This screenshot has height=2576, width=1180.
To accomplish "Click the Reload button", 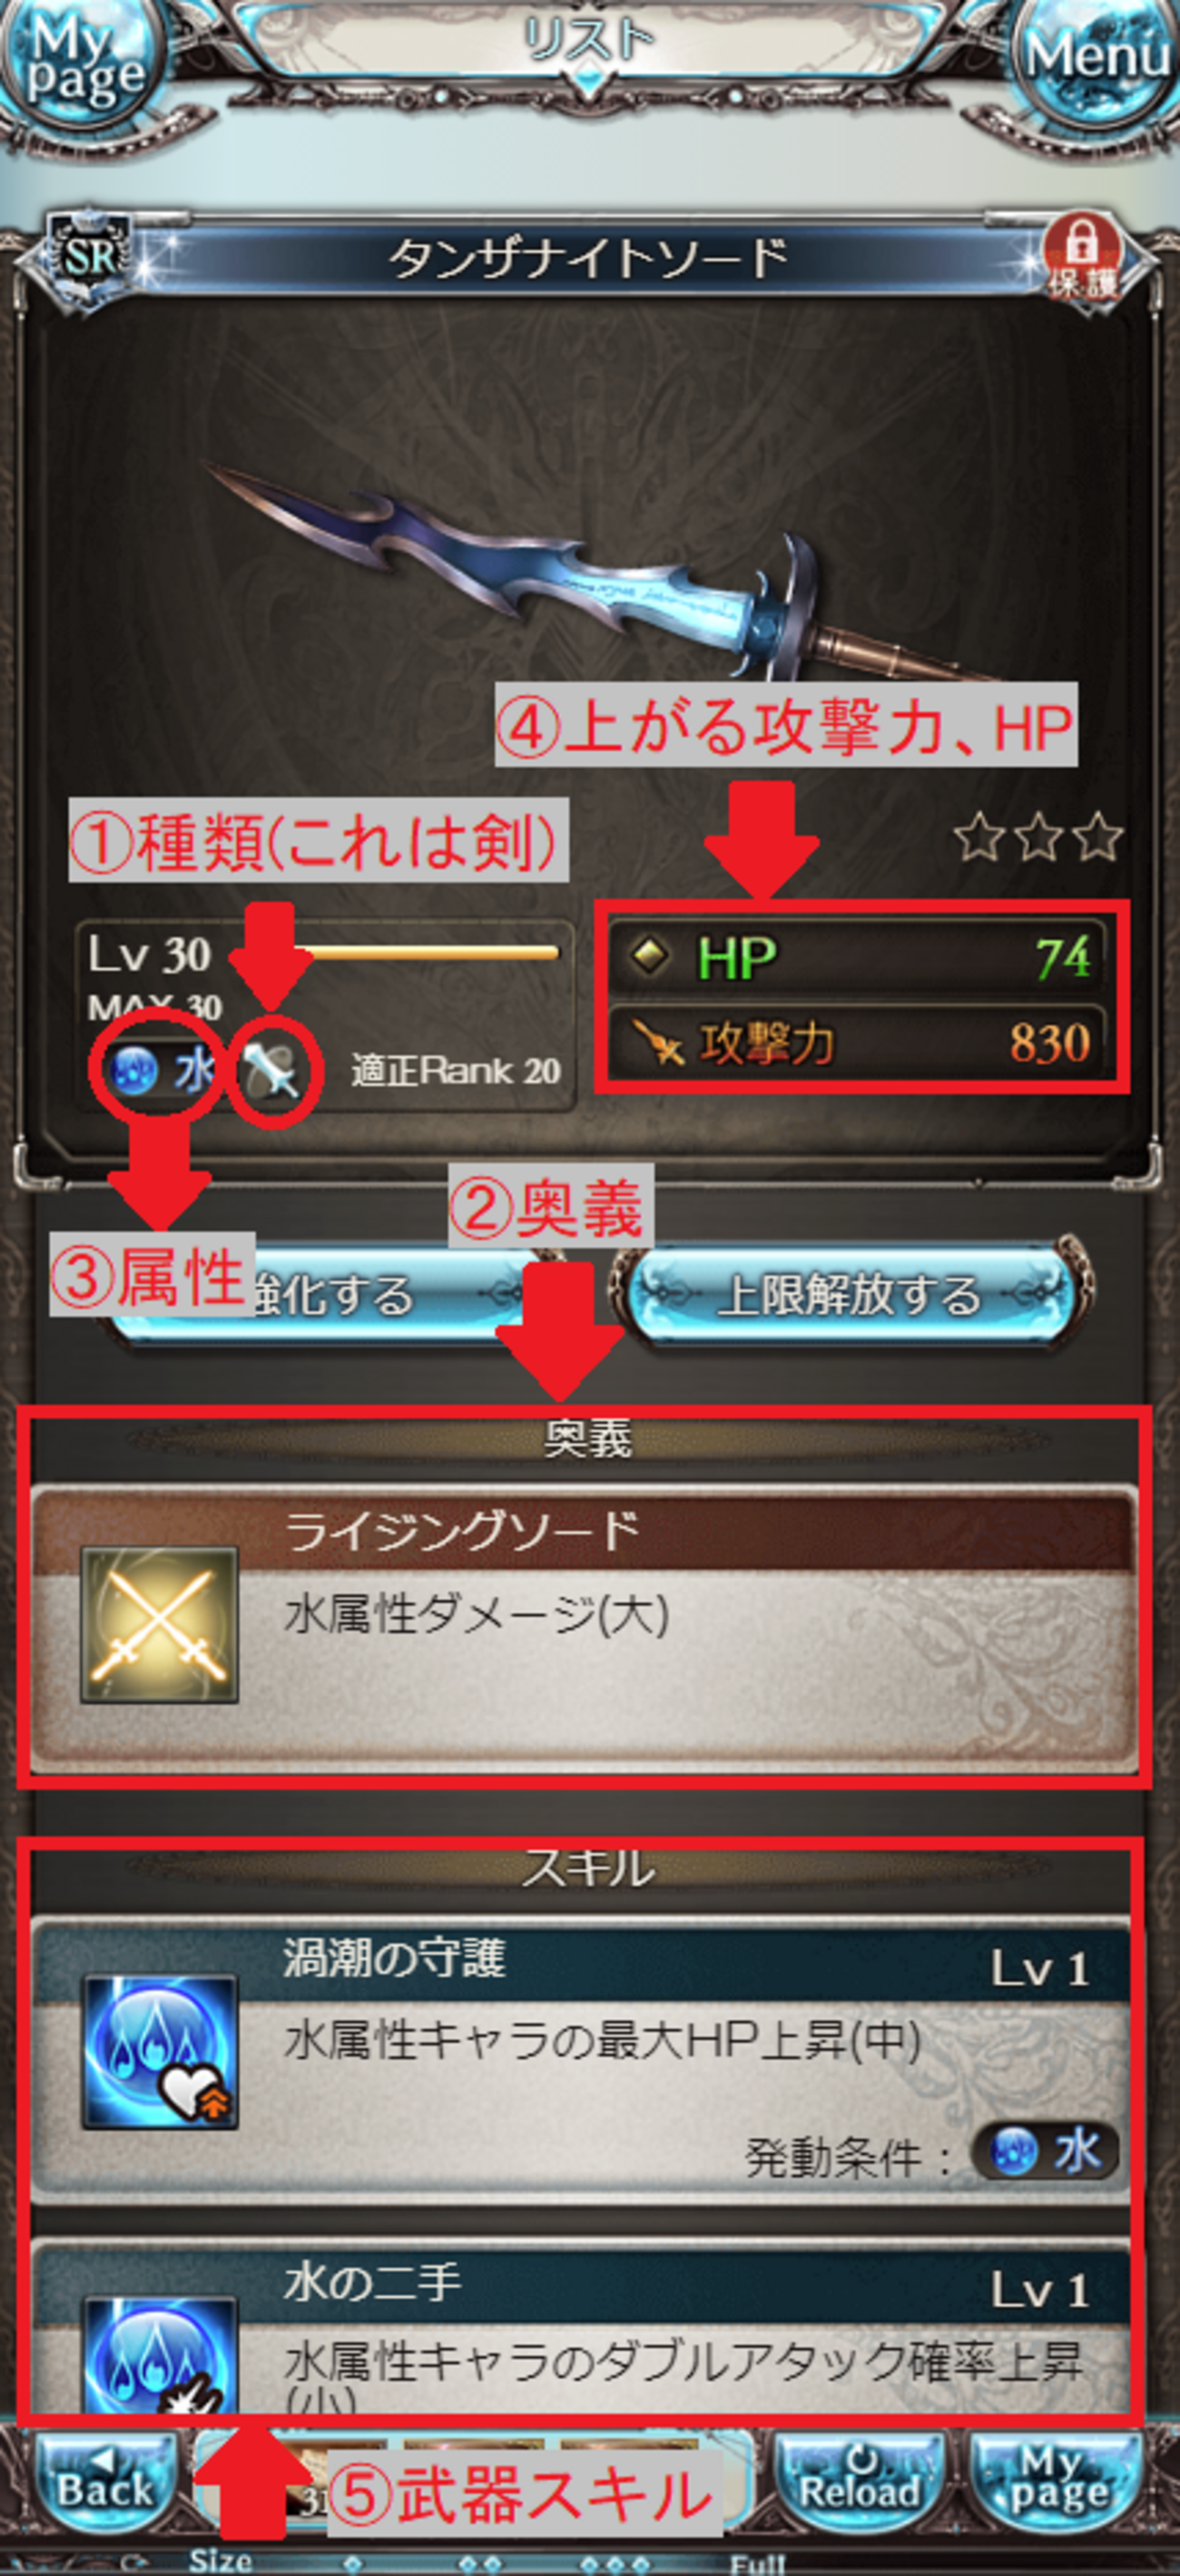I will tap(860, 2488).
